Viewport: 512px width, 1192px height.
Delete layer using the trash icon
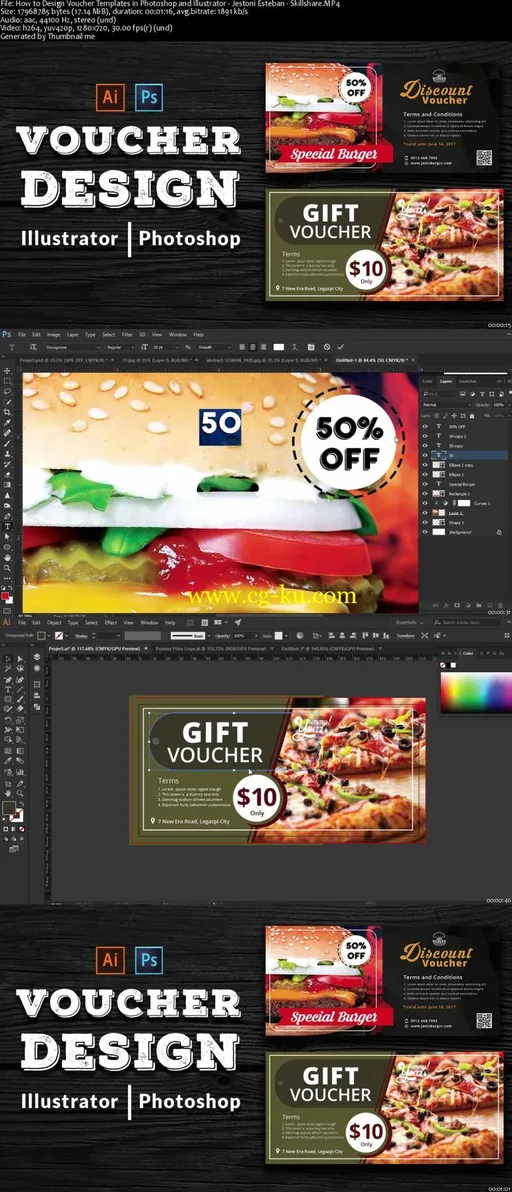(x=500, y=605)
